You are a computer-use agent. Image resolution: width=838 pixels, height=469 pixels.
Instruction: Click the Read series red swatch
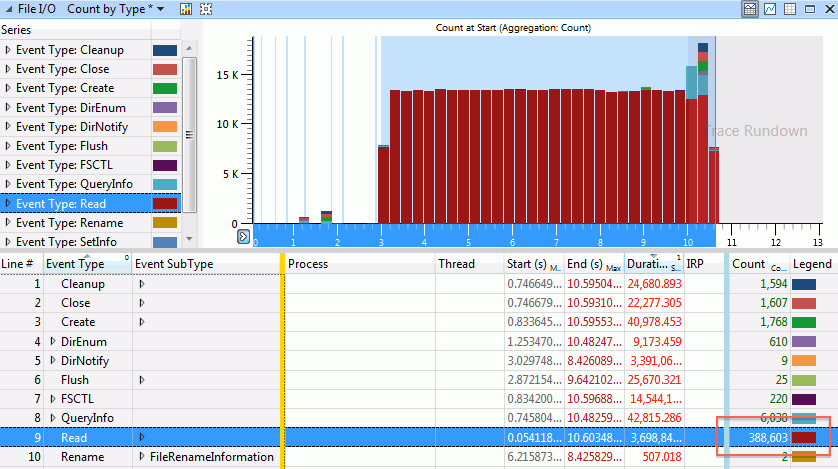tap(165, 204)
